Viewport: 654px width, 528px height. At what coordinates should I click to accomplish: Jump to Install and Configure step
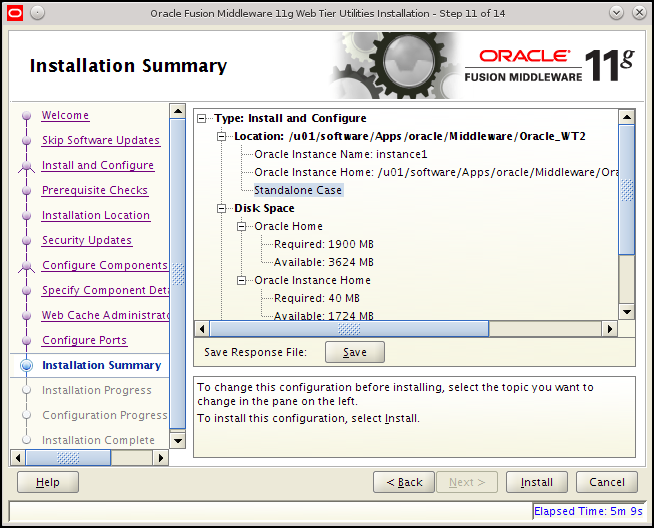click(x=98, y=165)
